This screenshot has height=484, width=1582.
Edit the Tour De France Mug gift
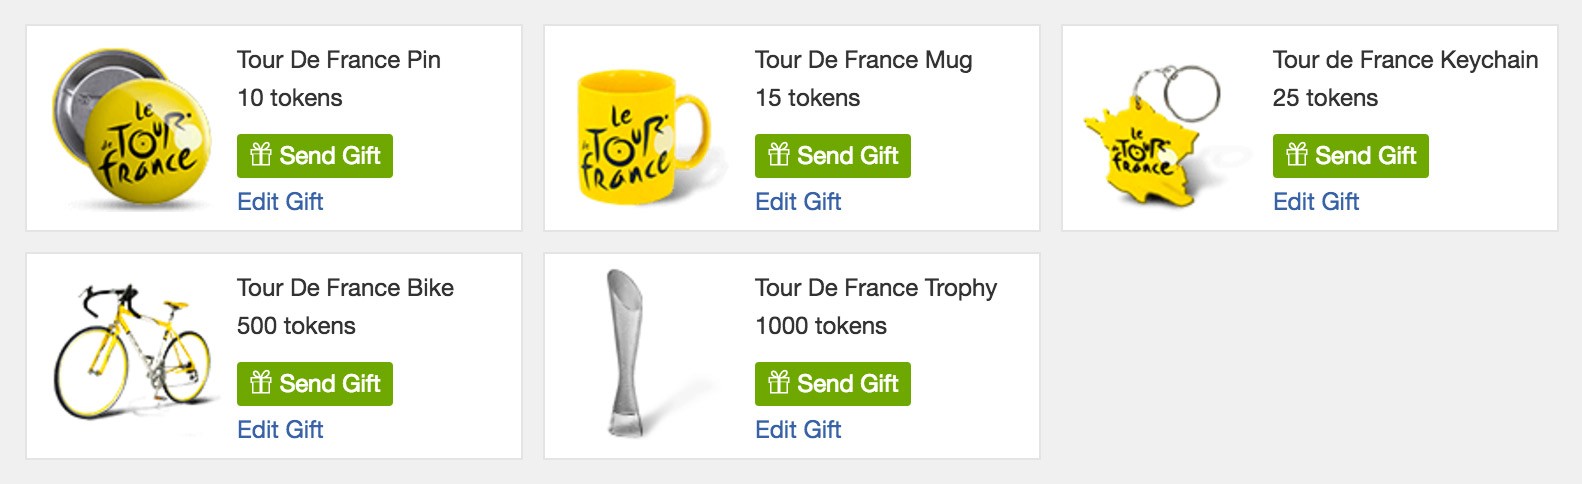pyautogui.click(x=798, y=202)
